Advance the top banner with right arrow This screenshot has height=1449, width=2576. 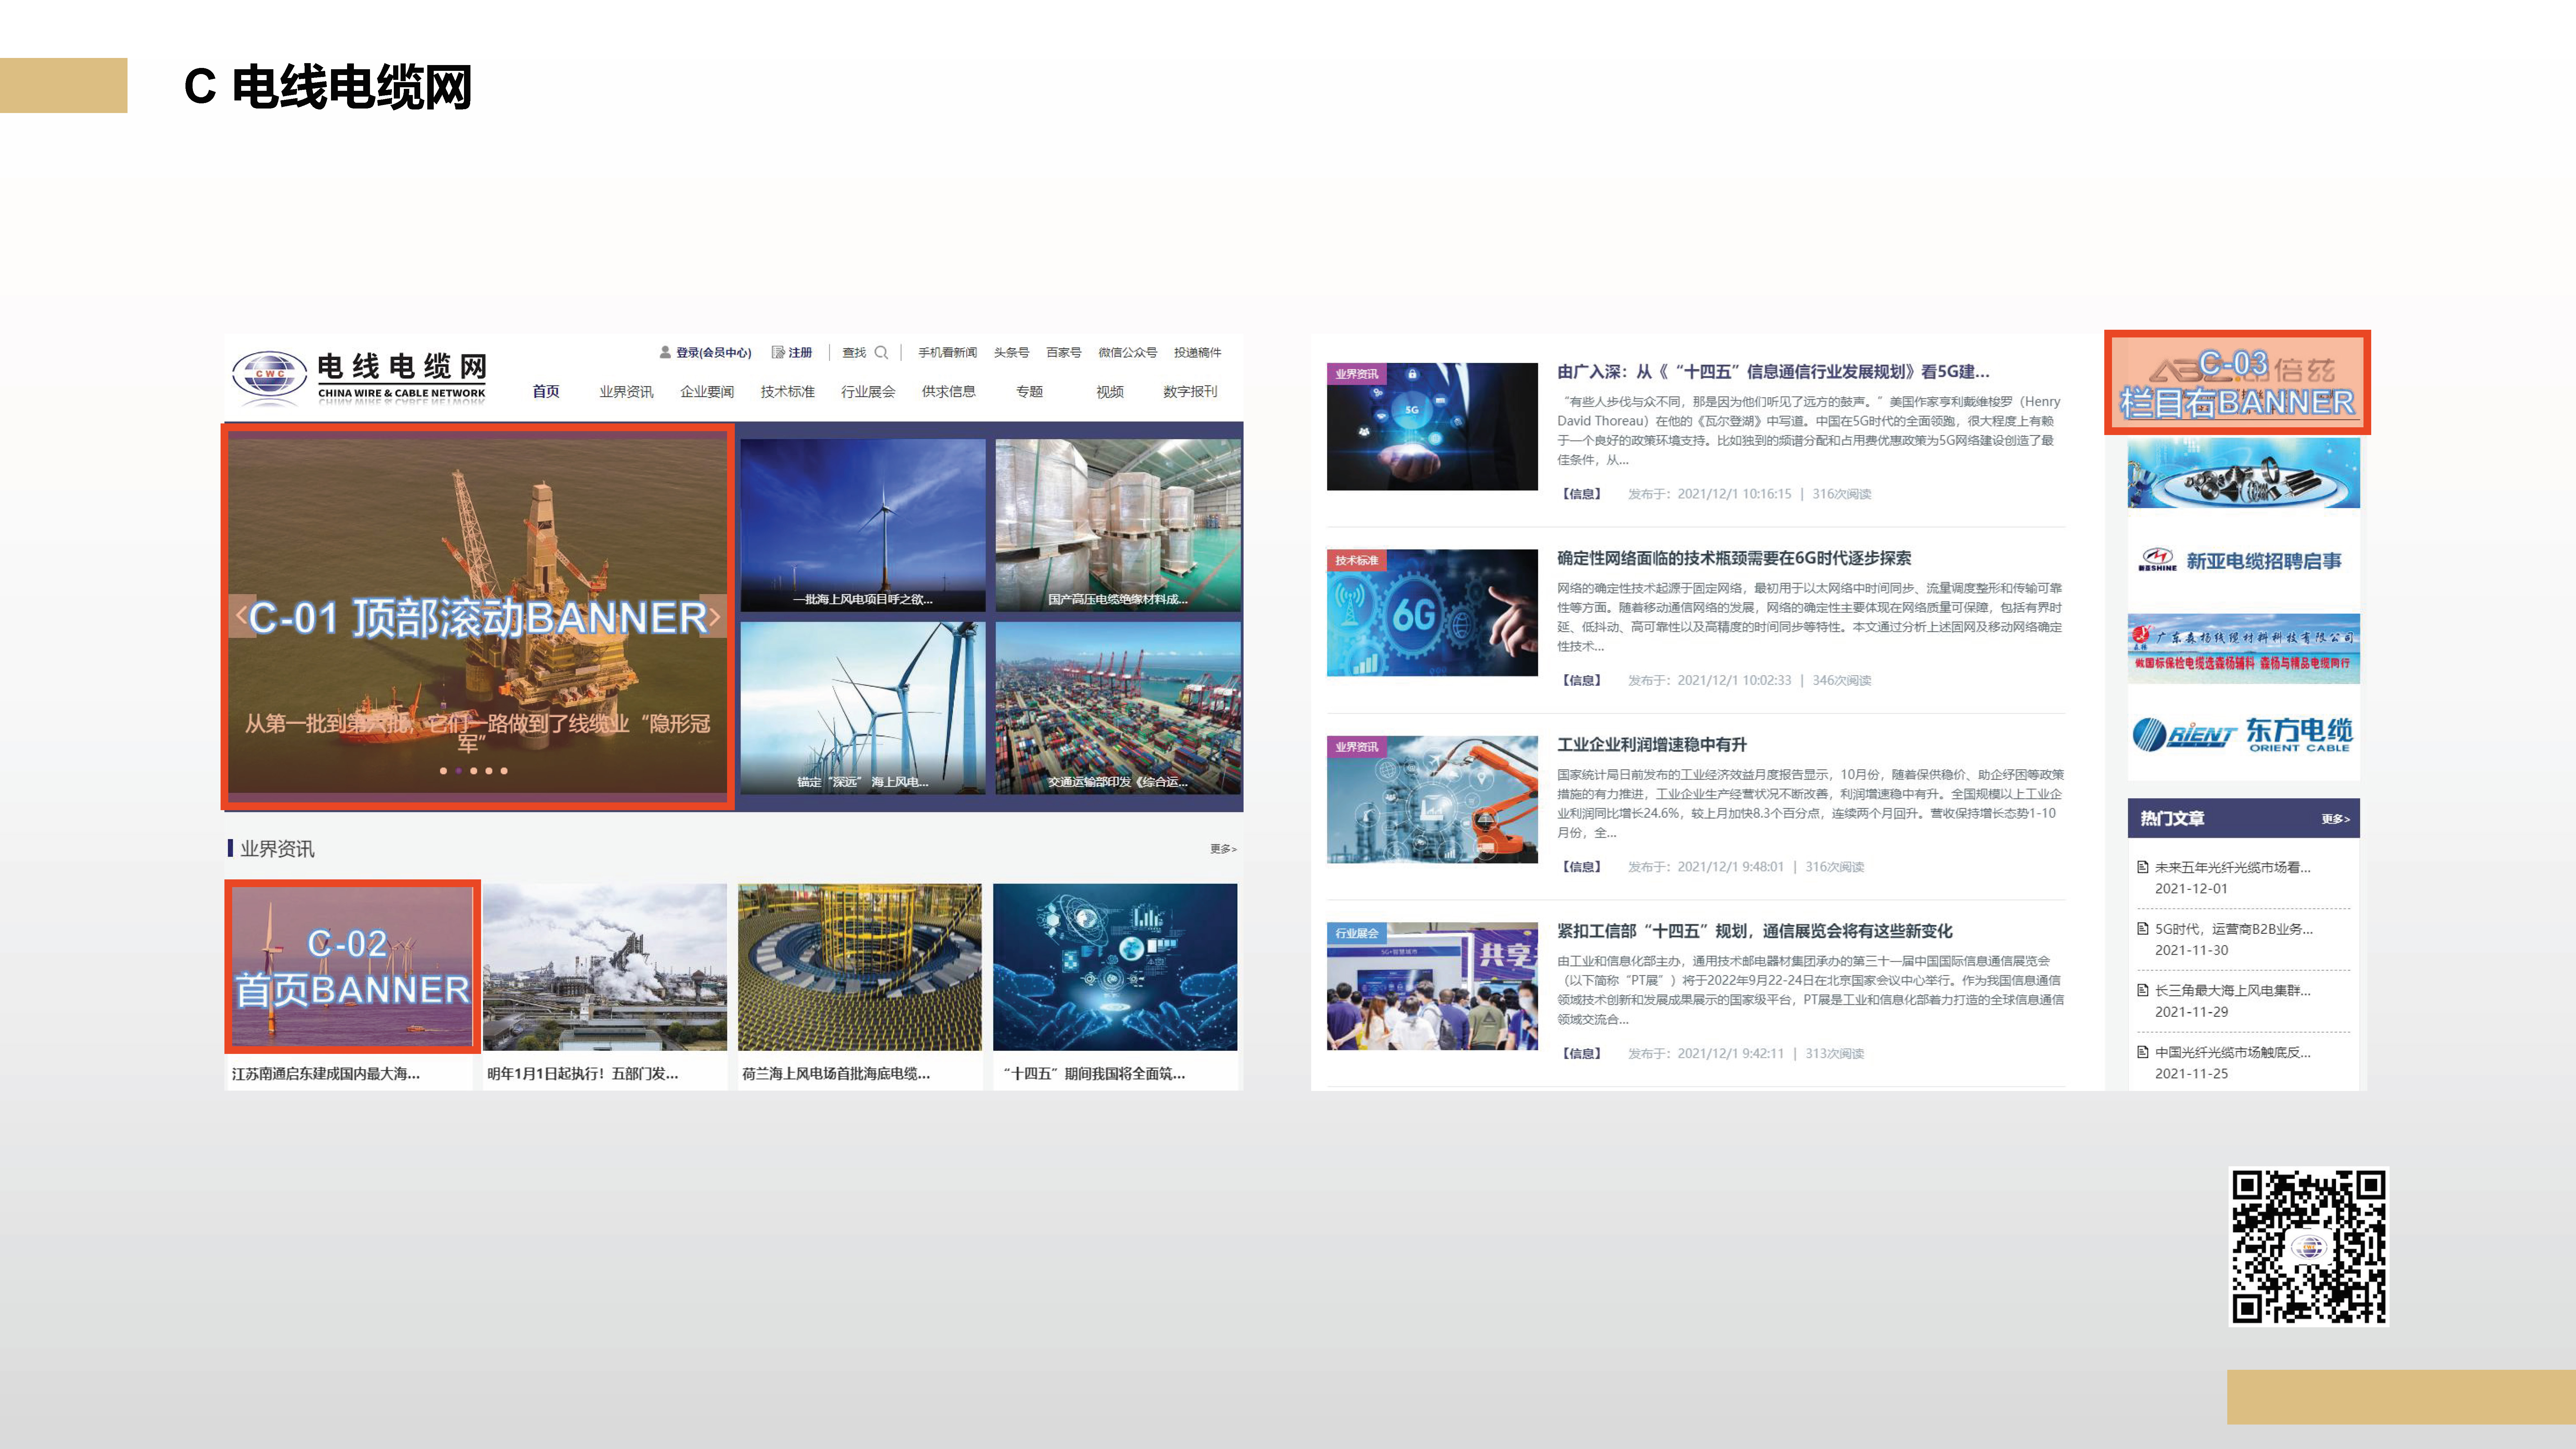714,616
